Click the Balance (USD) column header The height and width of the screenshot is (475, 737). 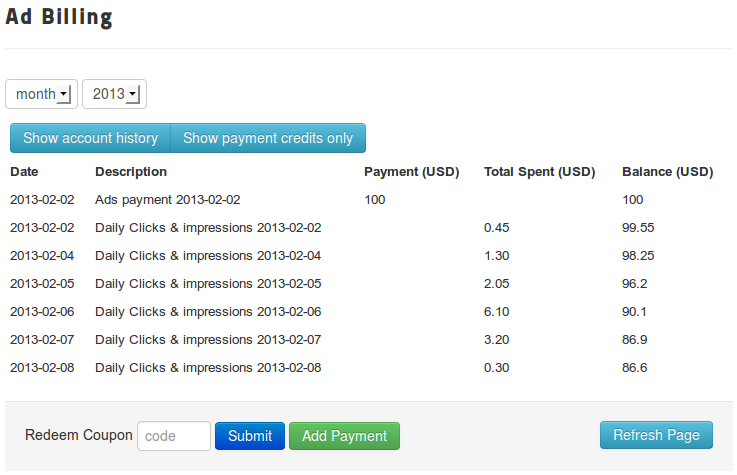coord(667,172)
